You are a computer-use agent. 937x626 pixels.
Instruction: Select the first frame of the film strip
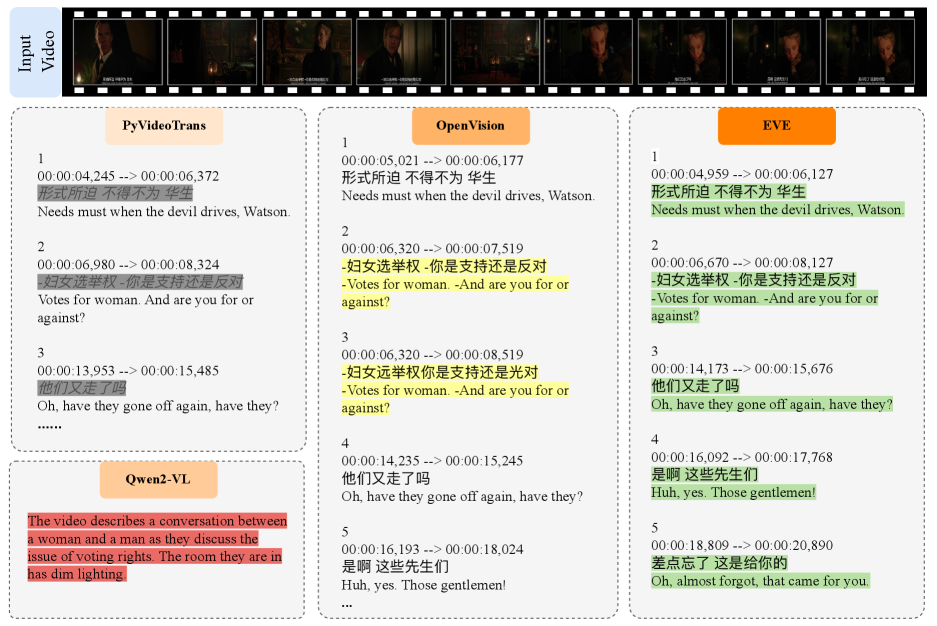pyautogui.click(x=118, y=52)
